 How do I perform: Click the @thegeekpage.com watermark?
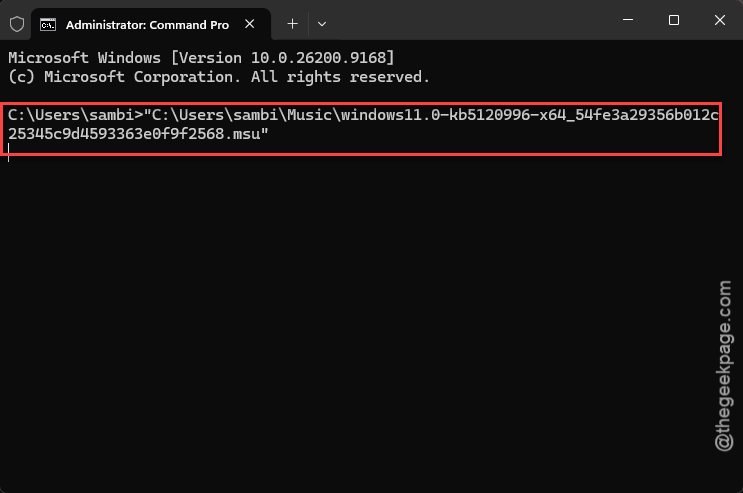[724, 365]
